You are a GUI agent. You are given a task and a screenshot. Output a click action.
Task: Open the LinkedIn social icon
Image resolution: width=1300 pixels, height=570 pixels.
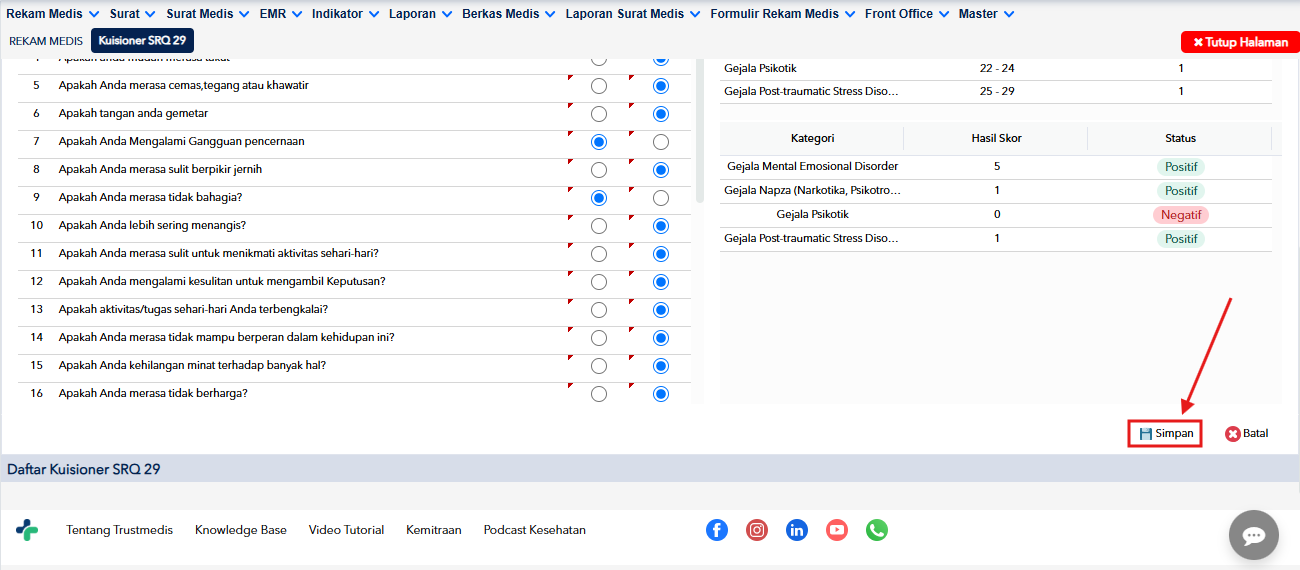(797, 530)
